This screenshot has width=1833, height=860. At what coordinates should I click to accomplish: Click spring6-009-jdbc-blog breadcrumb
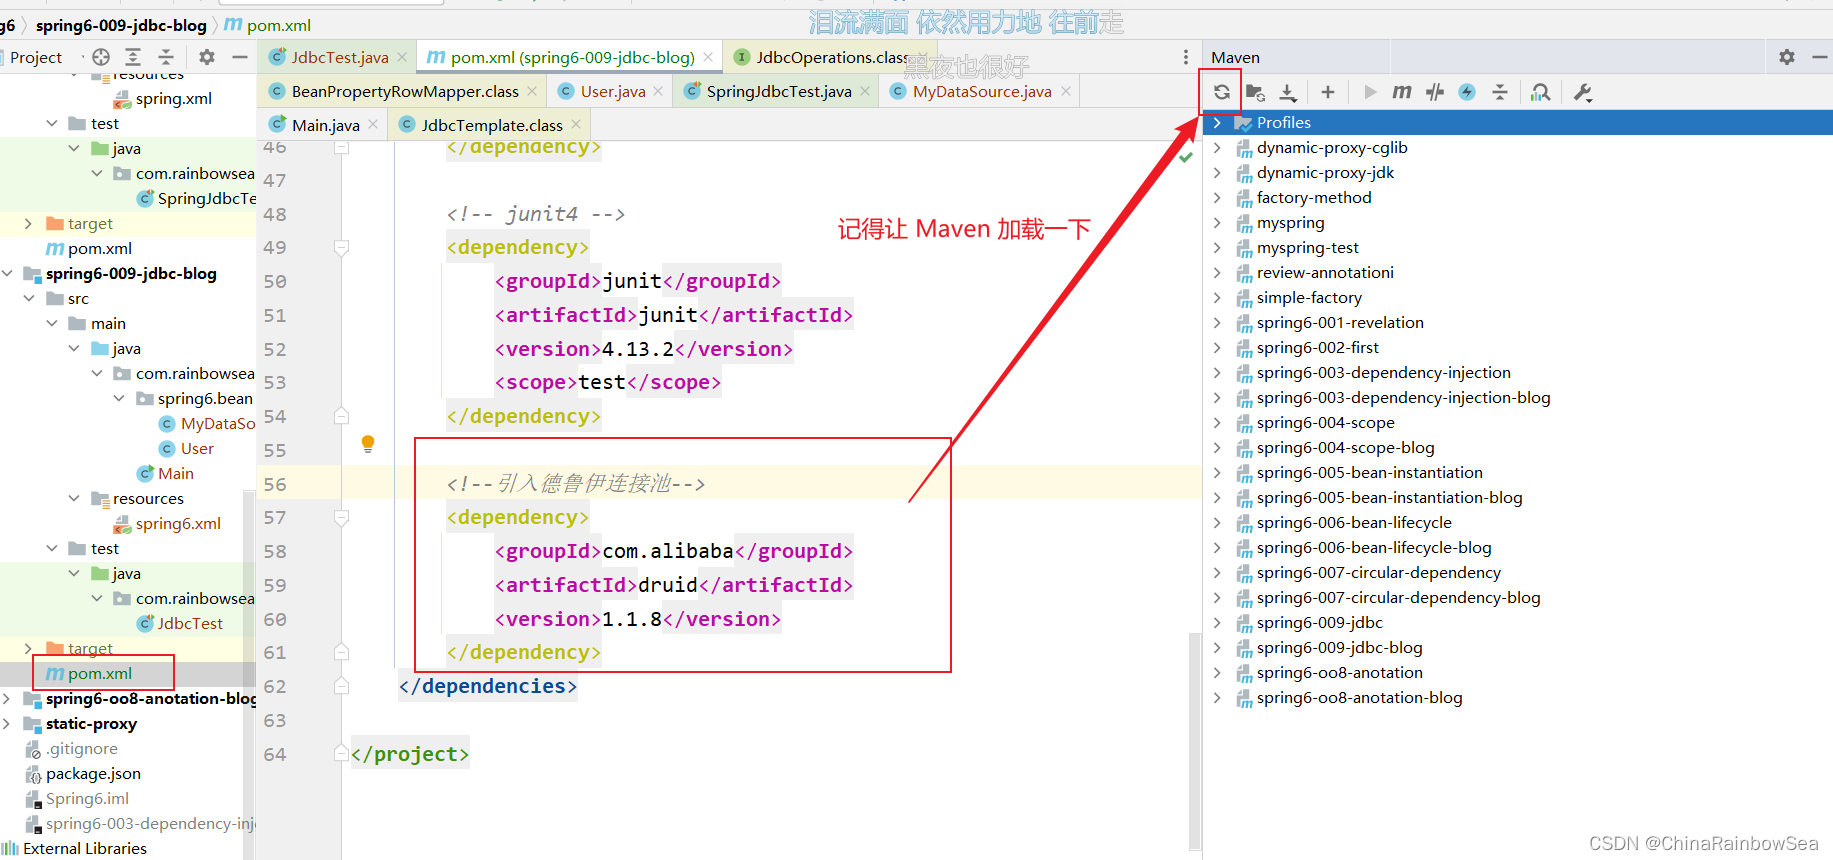click(121, 25)
